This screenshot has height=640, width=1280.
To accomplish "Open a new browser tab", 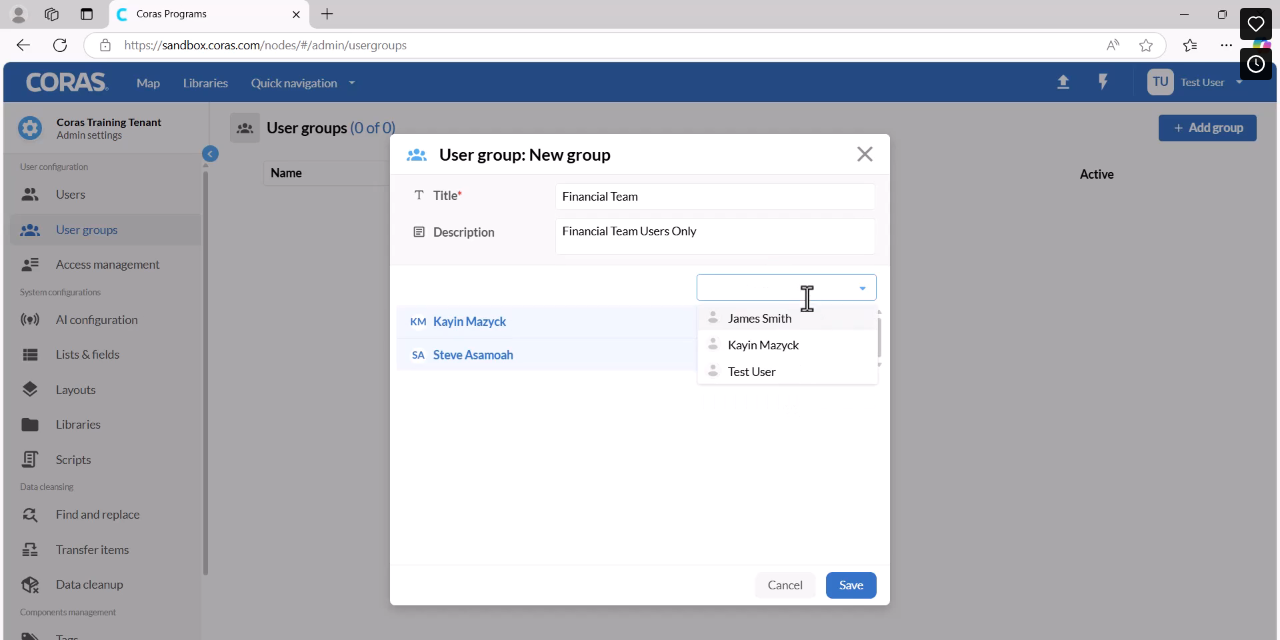I will click(327, 14).
